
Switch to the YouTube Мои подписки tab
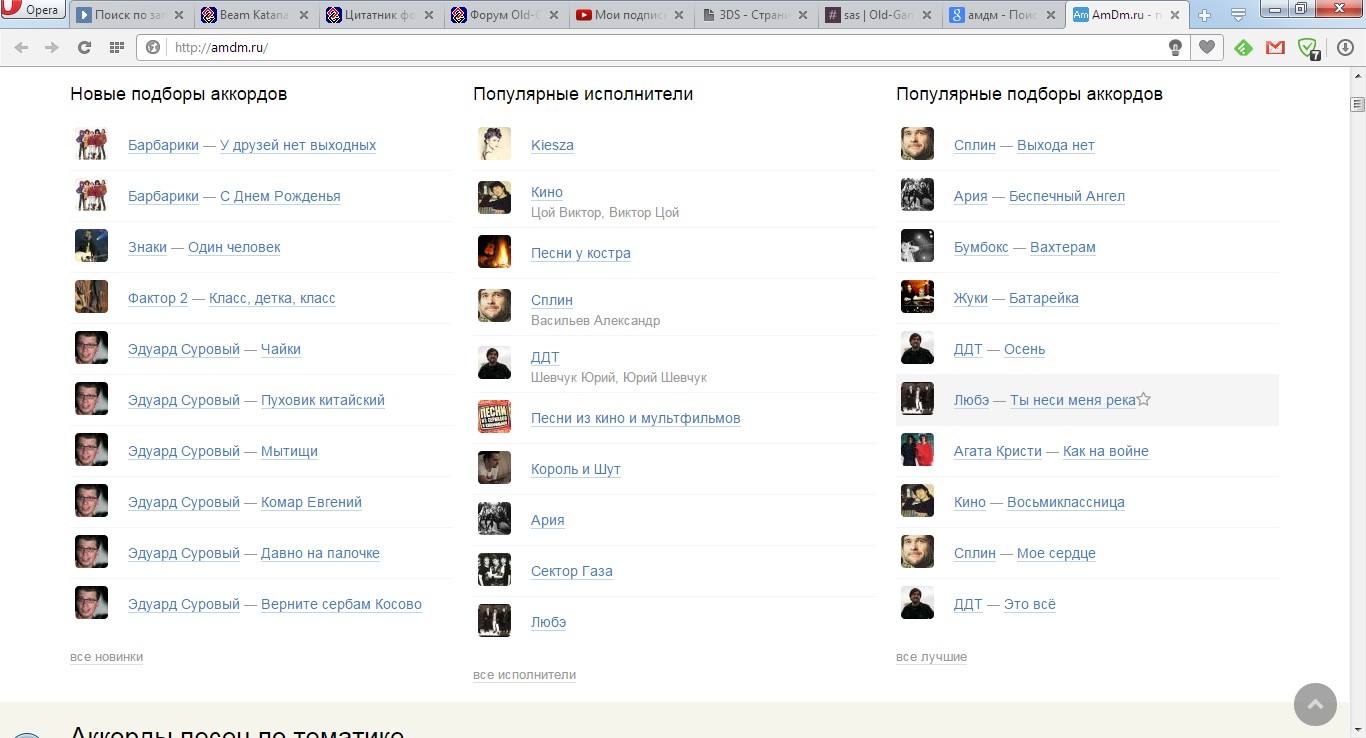[632, 15]
